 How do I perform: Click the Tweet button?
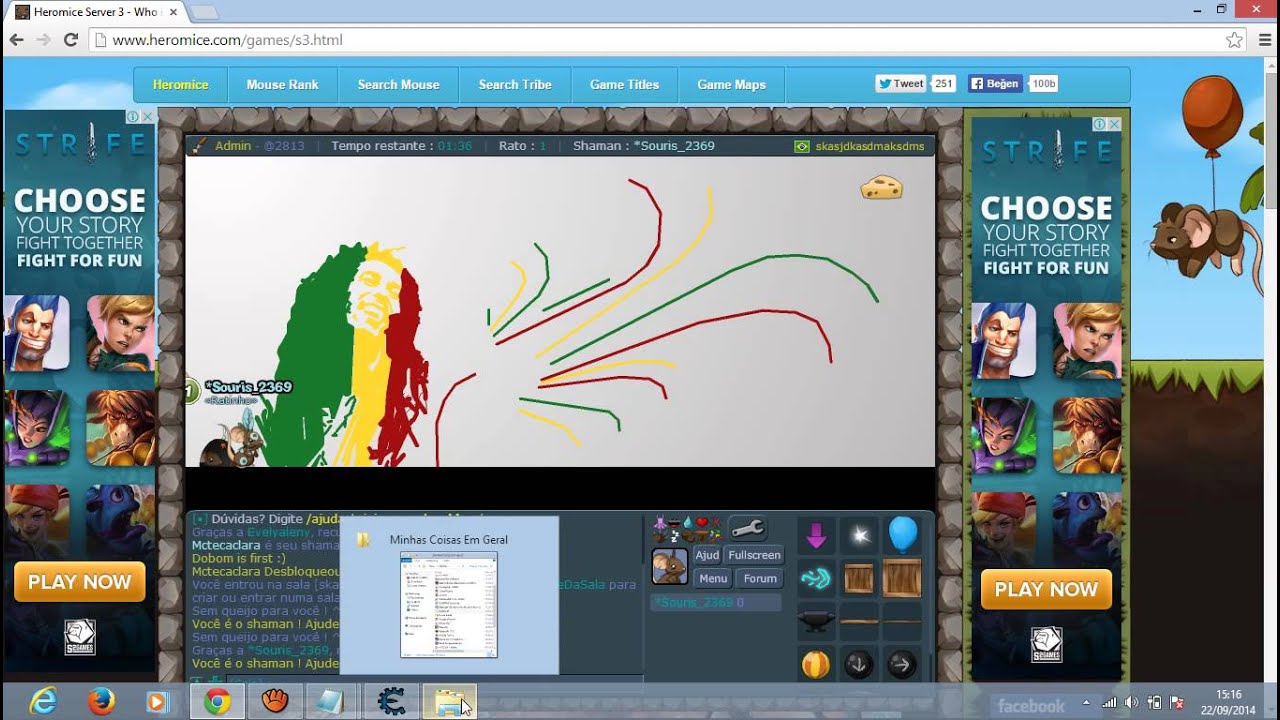click(x=901, y=84)
